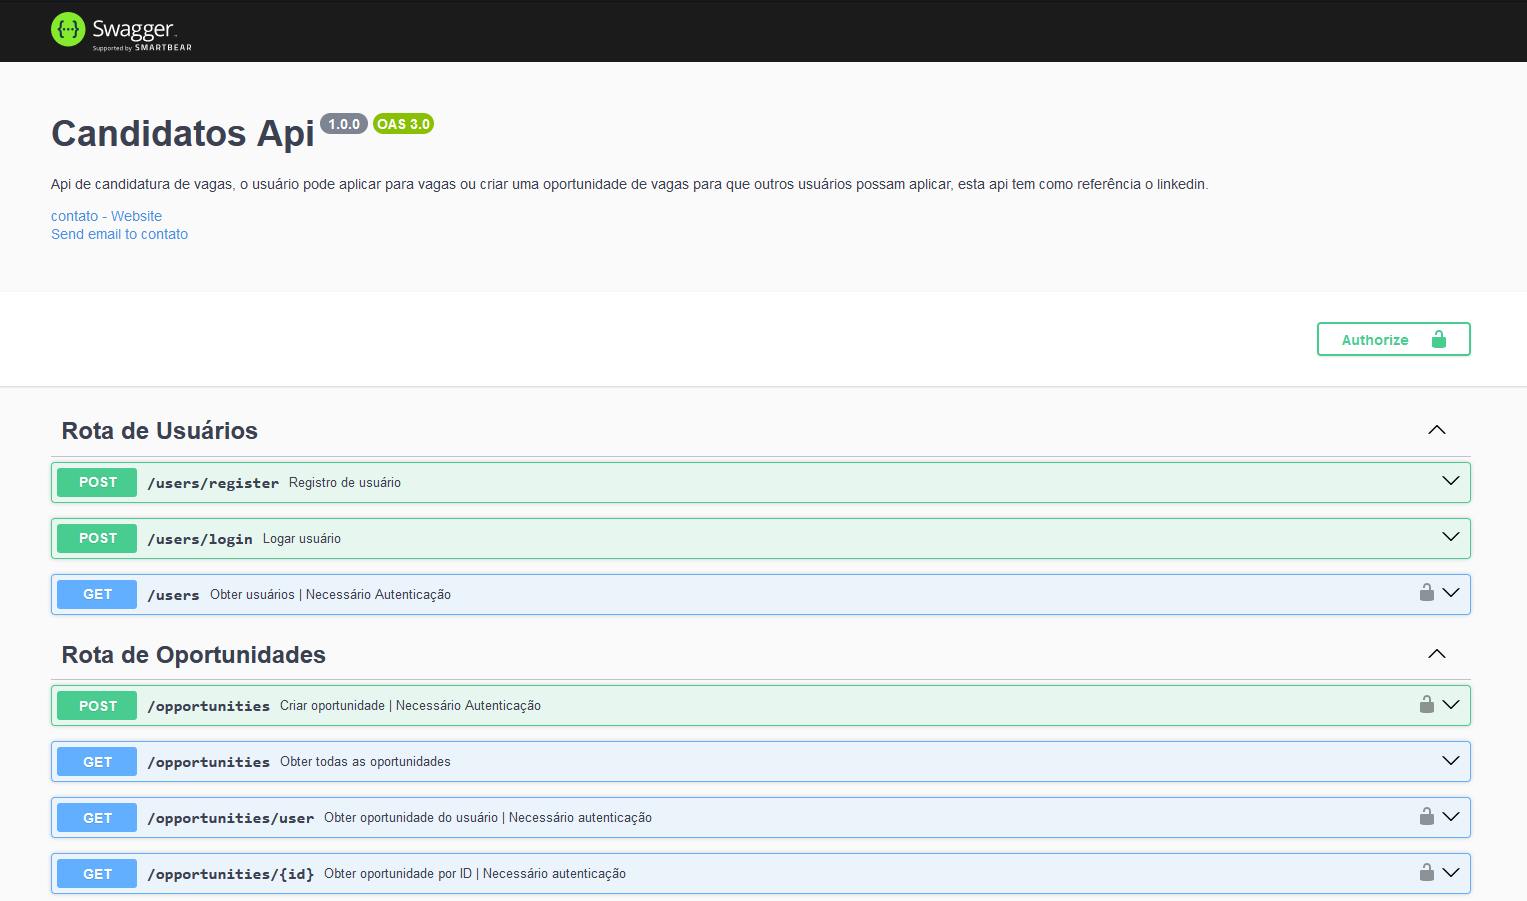Screen dimensions: 1527x901
Task: Toggle expansion of GET /opportunities row
Action: (1449, 760)
